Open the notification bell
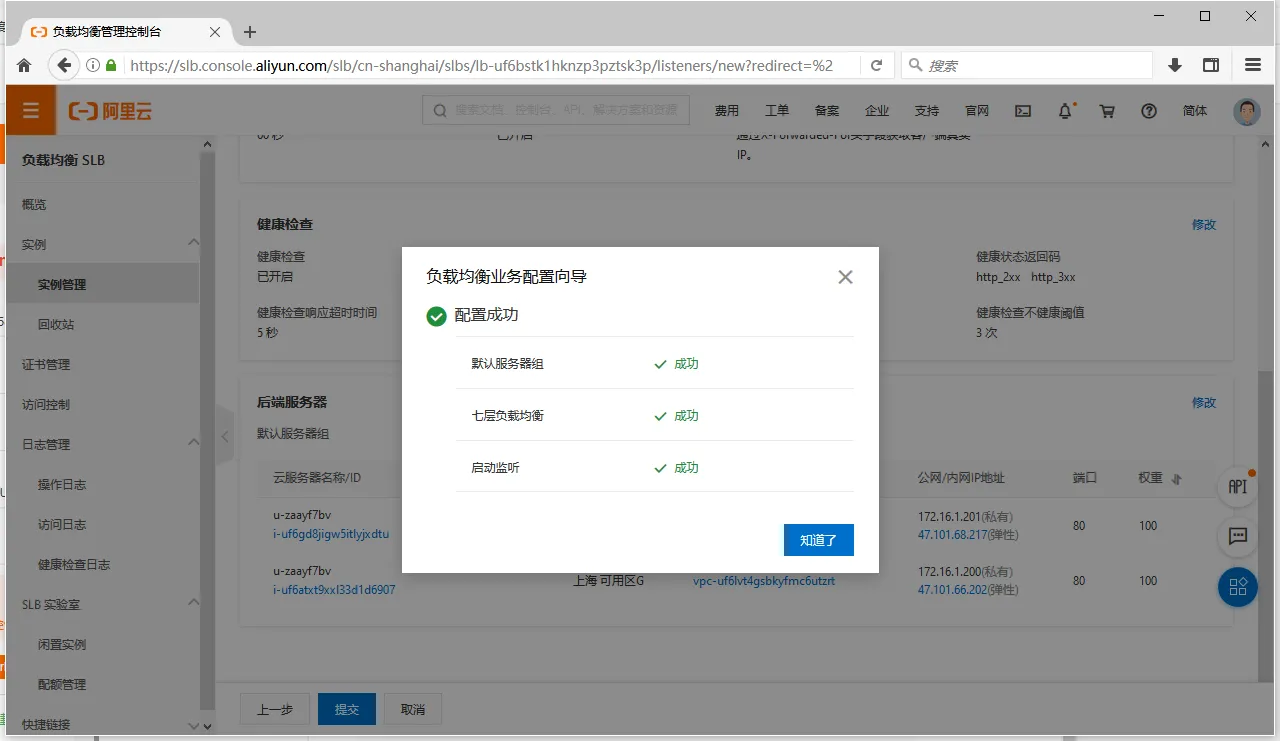Image resolution: width=1280 pixels, height=741 pixels. (1065, 111)
